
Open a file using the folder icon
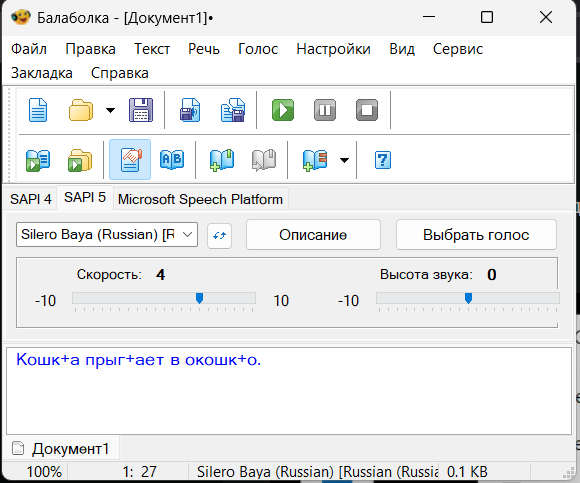81,110
